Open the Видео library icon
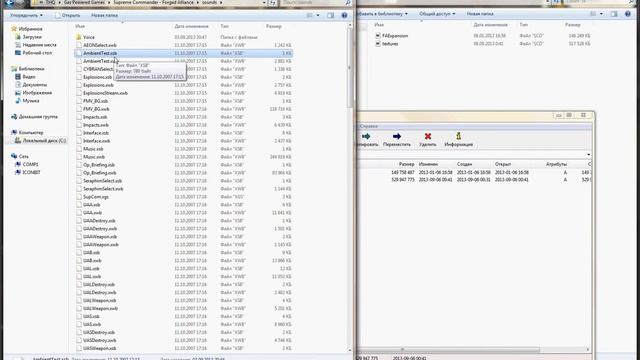The width and height of the screenshot is (640, 360). point(18,77)
